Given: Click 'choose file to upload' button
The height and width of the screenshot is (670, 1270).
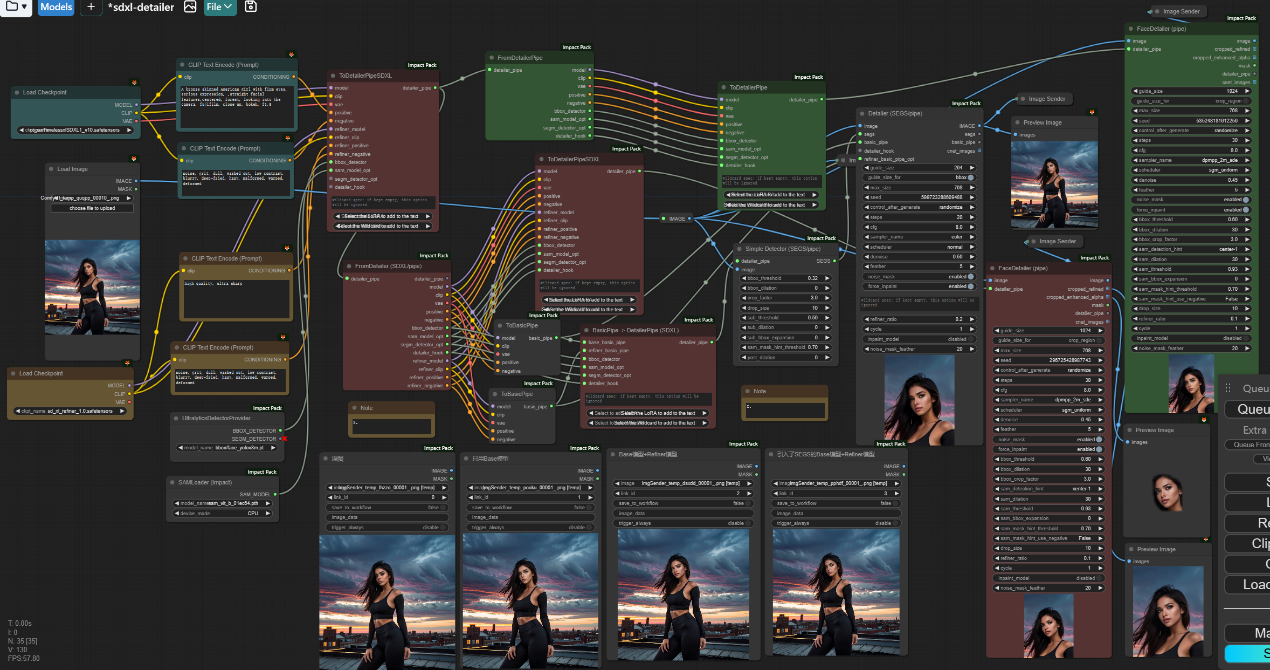Looking at the screenshot, I should pos(91,208).
